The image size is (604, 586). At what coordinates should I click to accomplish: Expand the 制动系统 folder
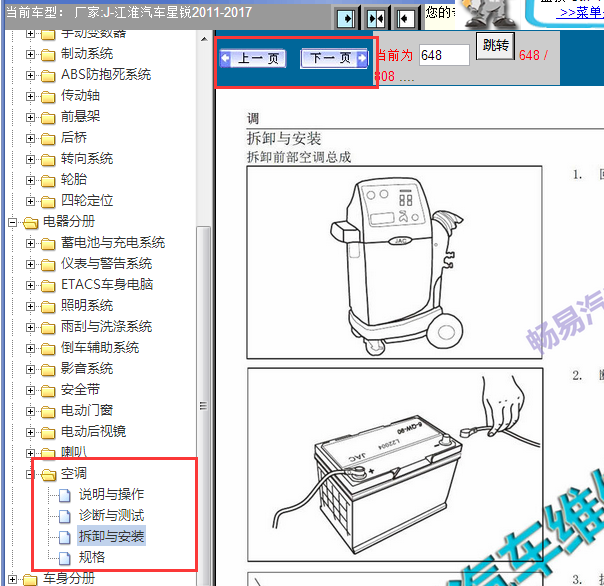click(30, 54)
